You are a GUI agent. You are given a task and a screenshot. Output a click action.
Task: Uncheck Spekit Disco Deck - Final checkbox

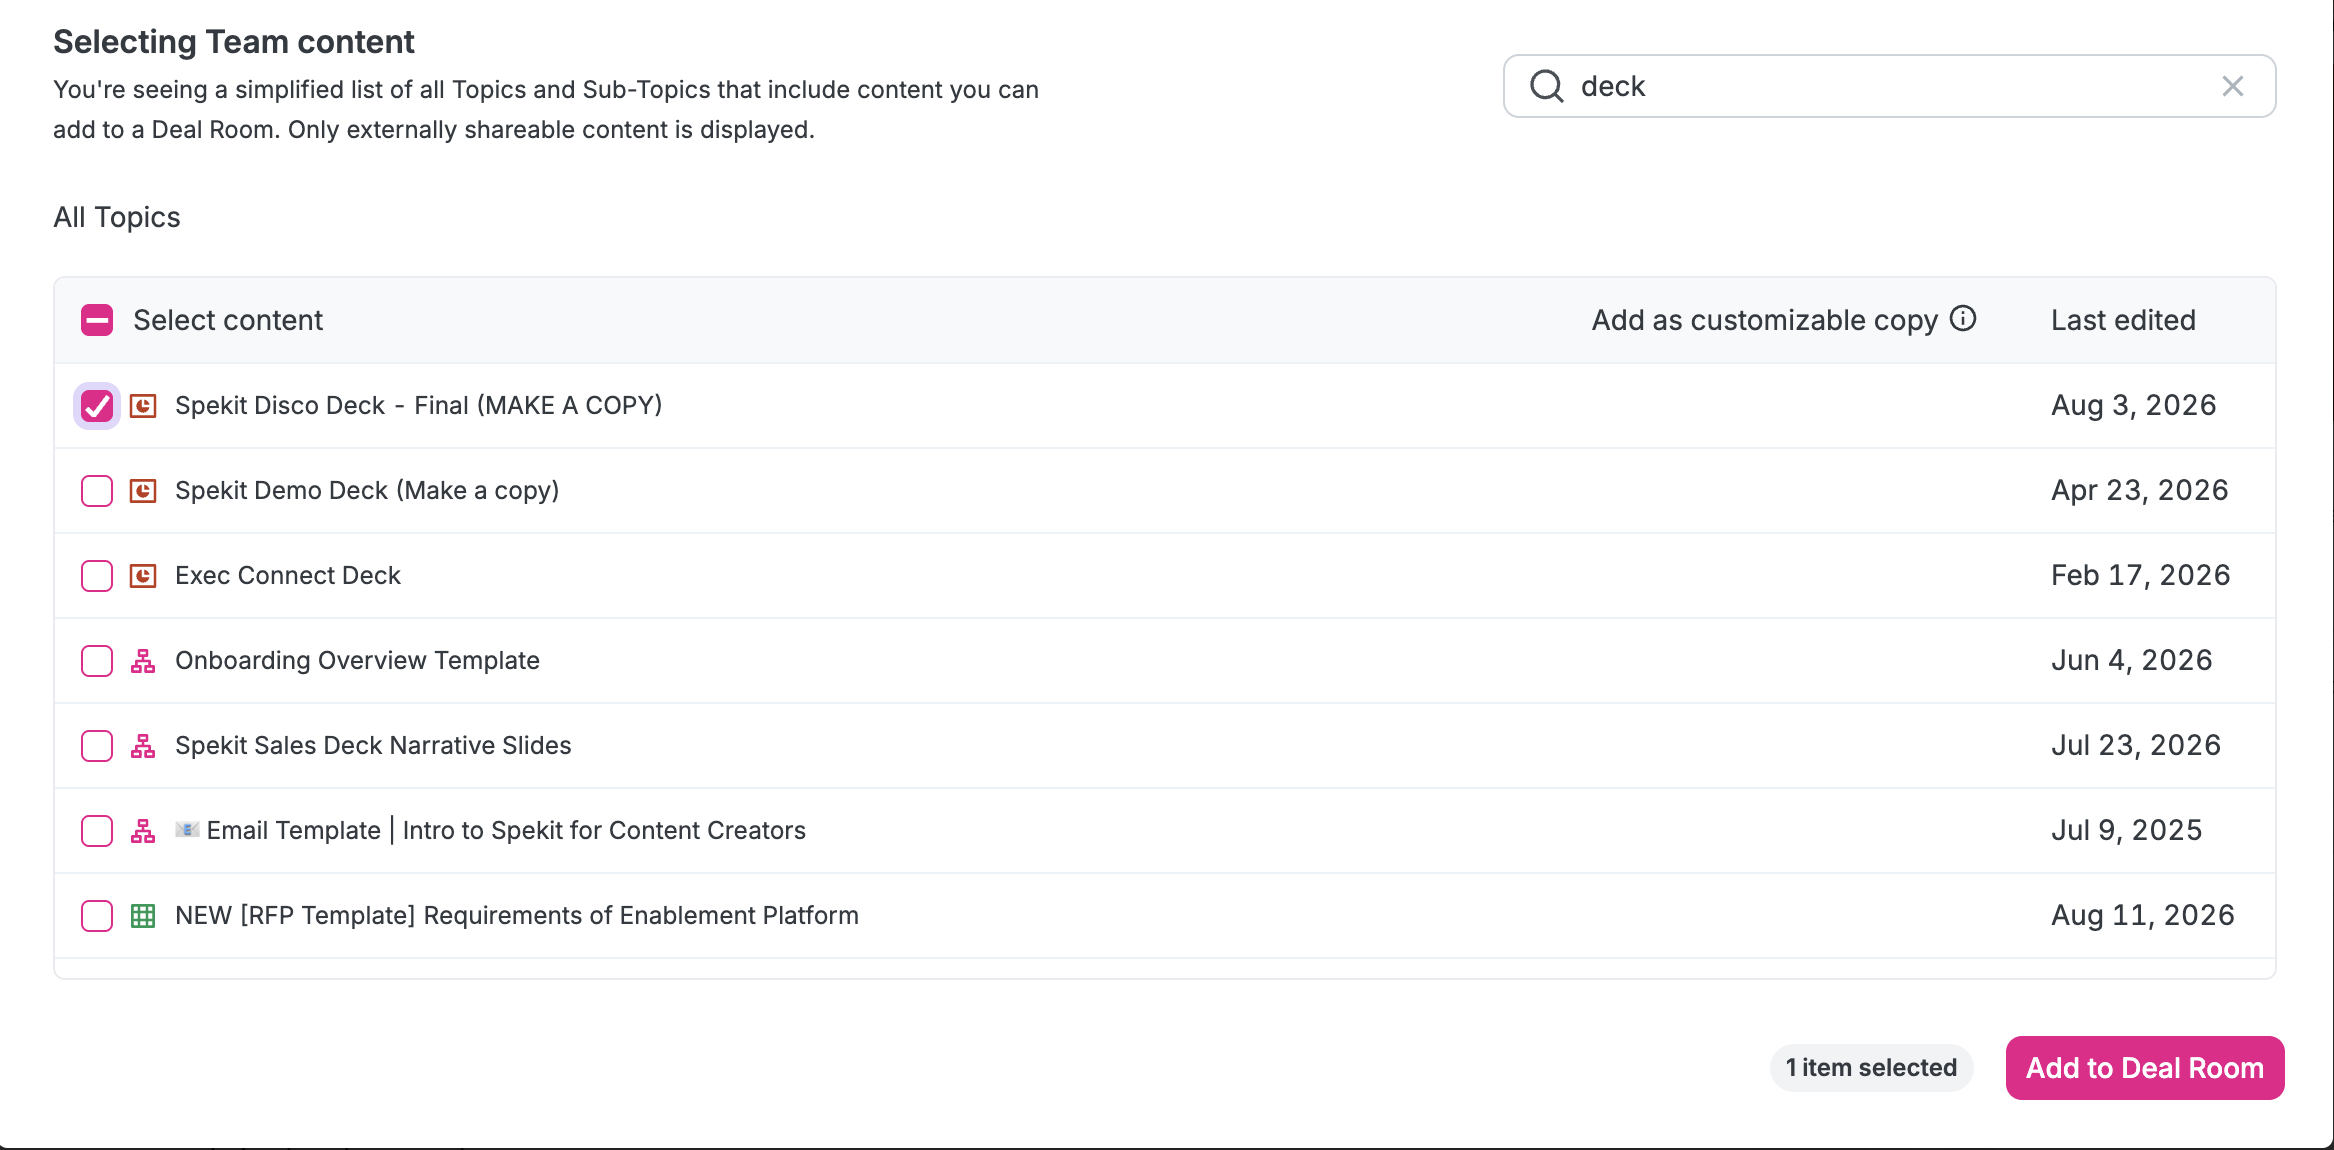[x=97, y=406]
